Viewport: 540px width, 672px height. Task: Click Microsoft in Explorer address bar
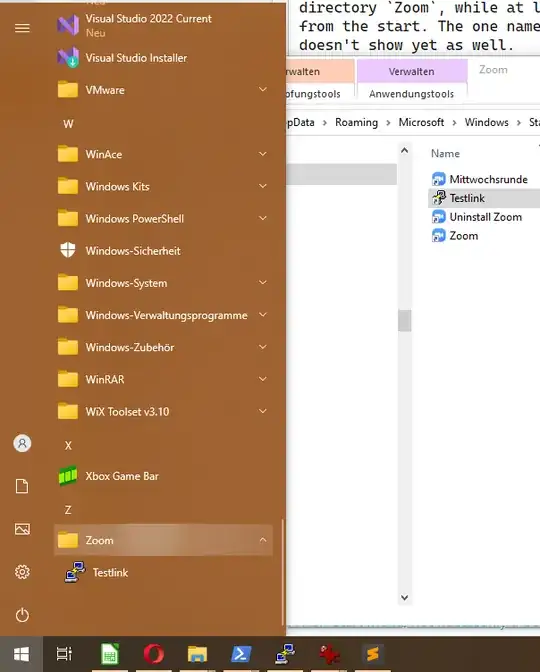point(421,123)
